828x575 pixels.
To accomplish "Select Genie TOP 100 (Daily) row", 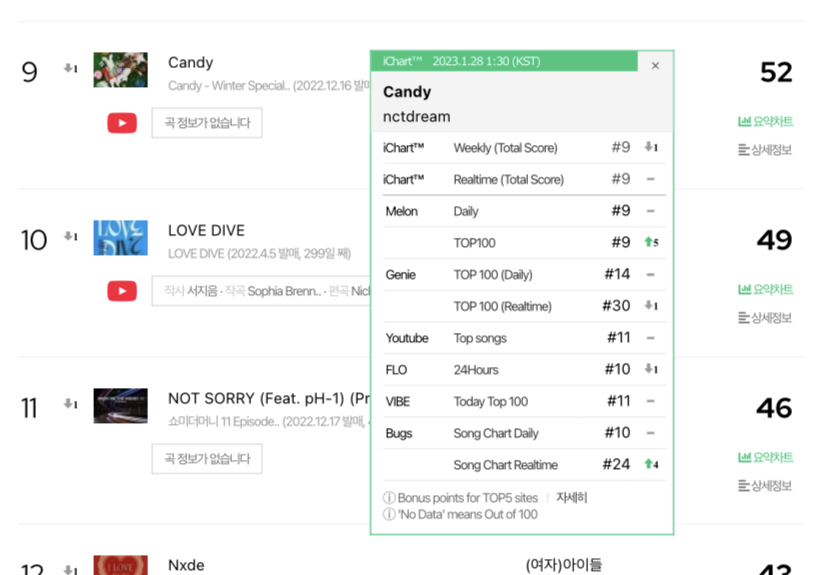I will (524, 275).
